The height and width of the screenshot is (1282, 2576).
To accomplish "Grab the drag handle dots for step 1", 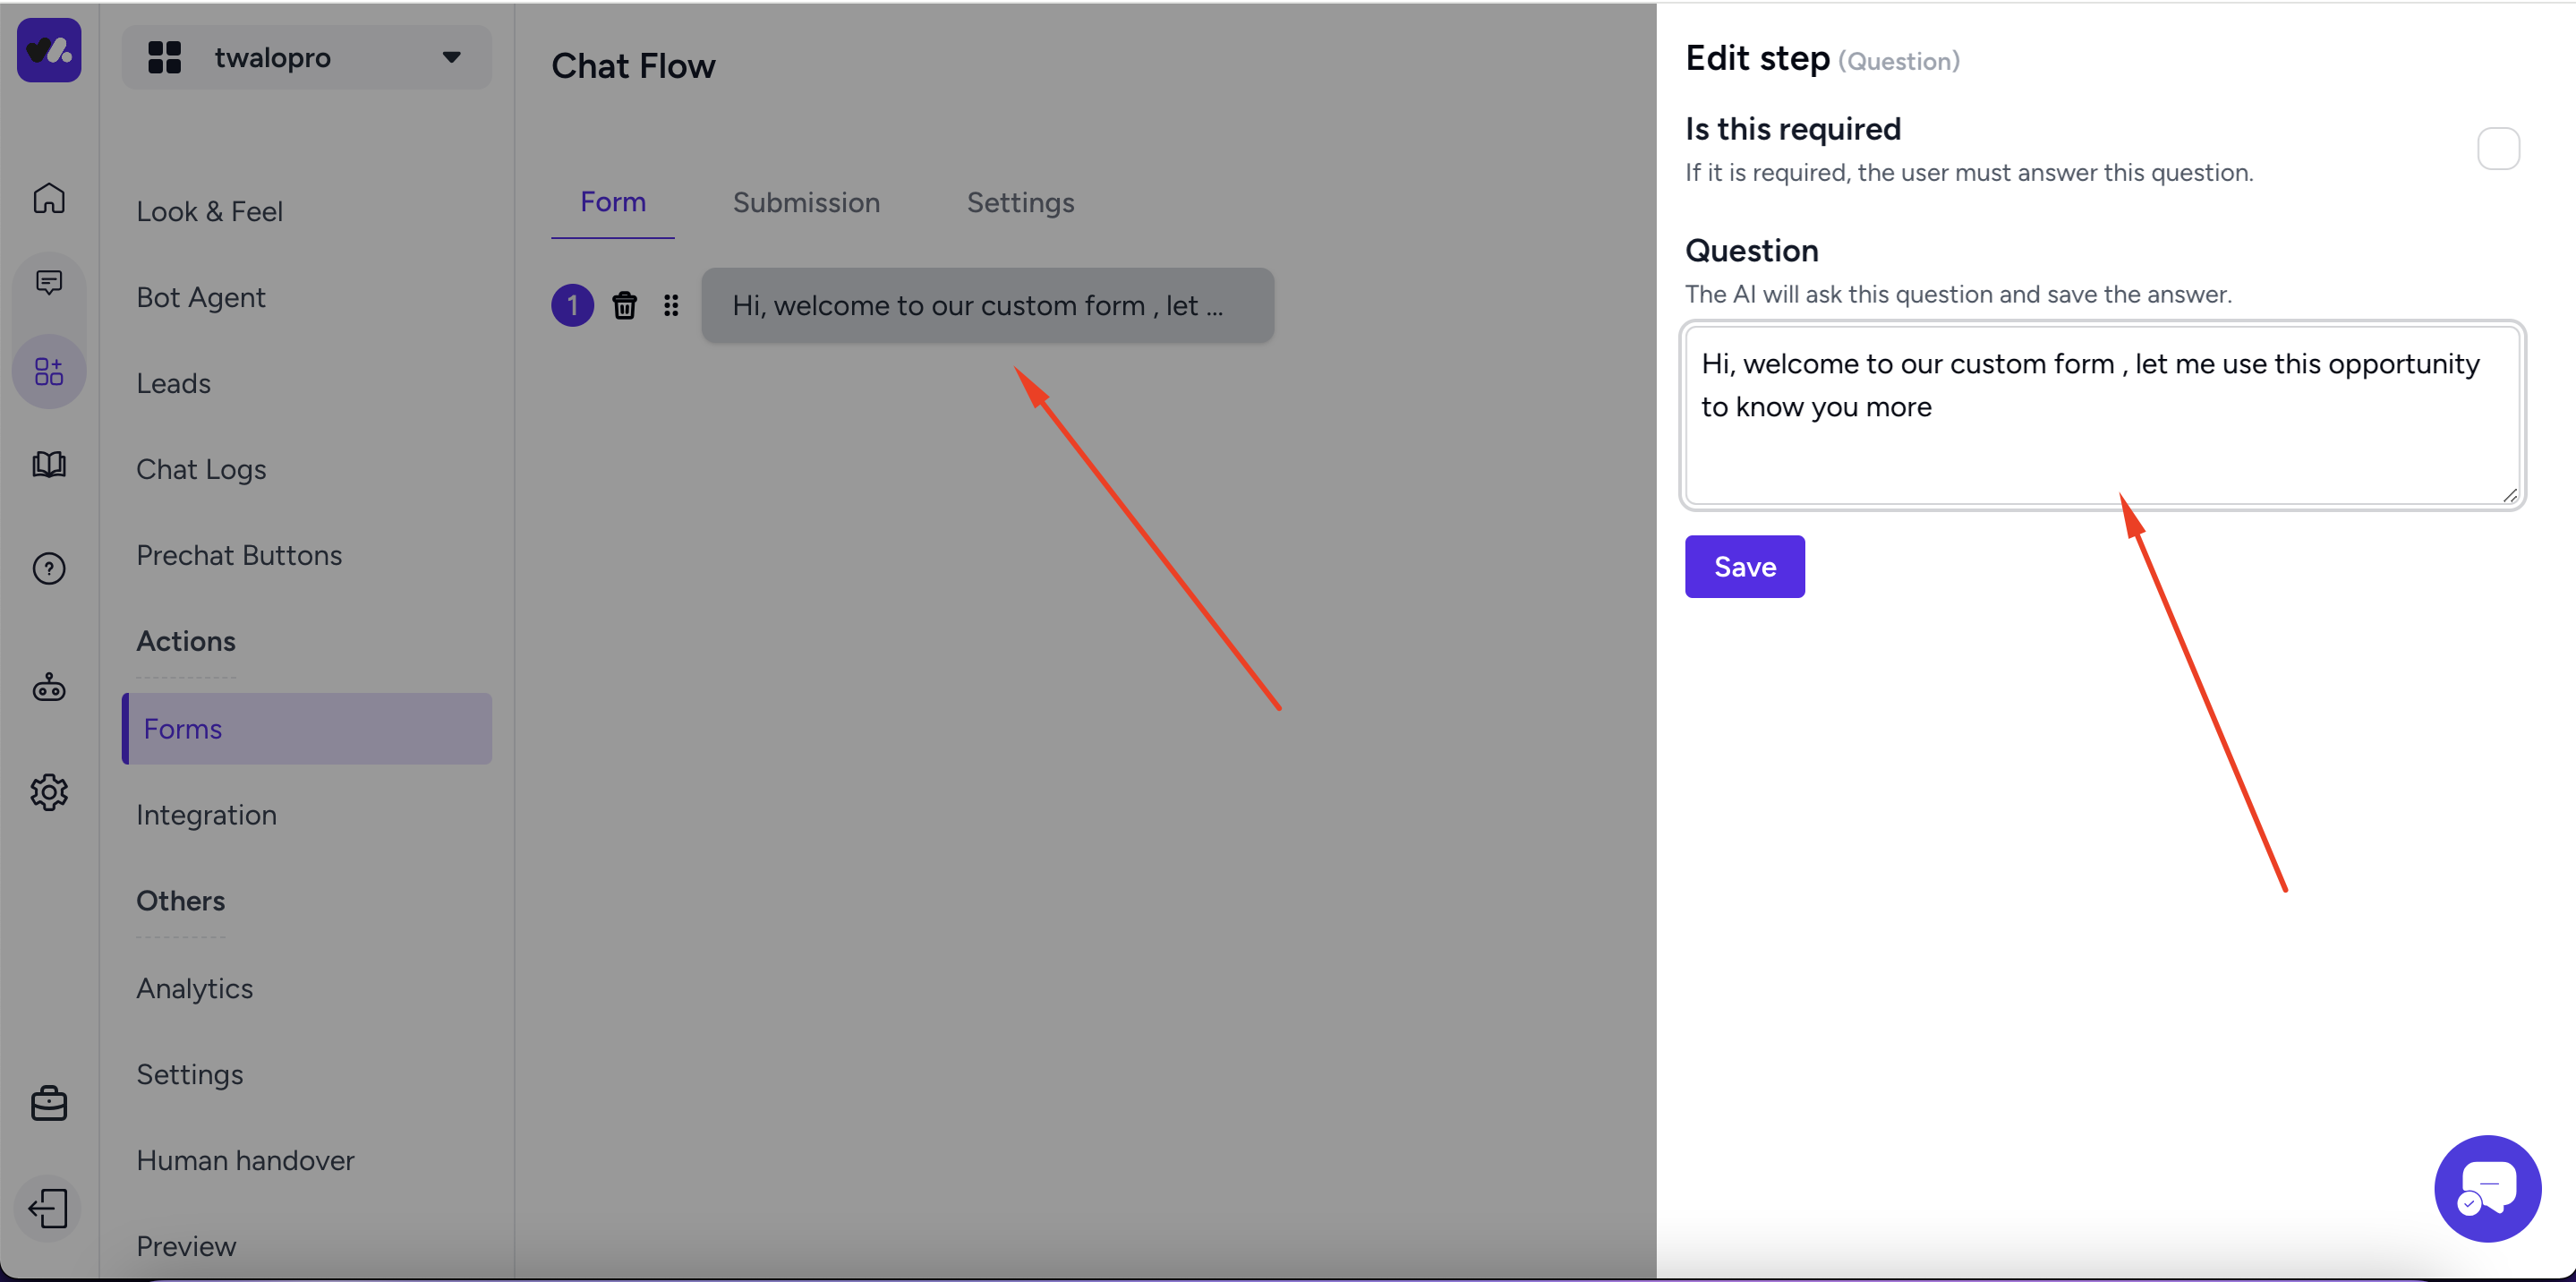I will (671, 305).
